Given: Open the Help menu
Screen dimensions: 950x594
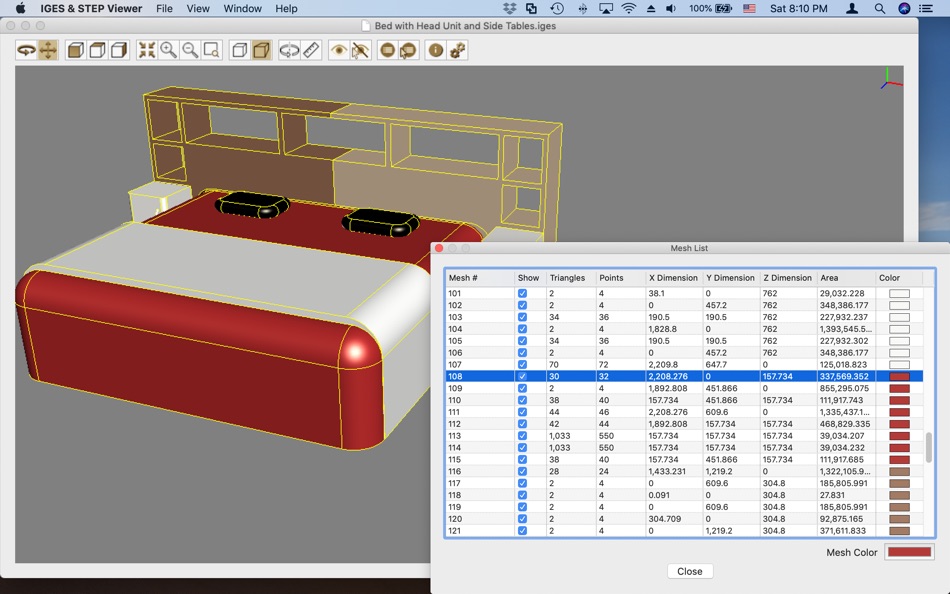Looking at the screenshot, I should (x=286, y=8).
